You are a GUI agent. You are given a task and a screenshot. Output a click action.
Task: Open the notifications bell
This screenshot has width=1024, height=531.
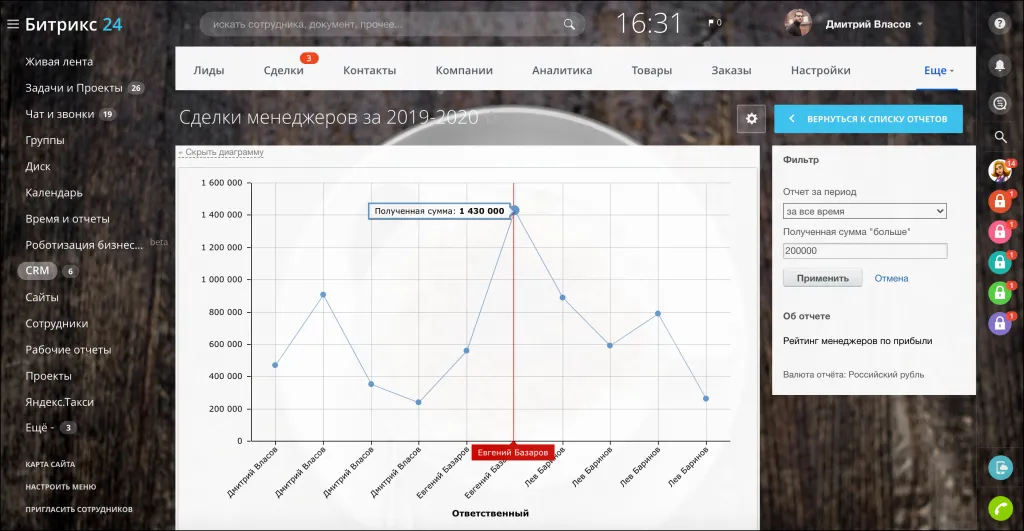[999, 65]
